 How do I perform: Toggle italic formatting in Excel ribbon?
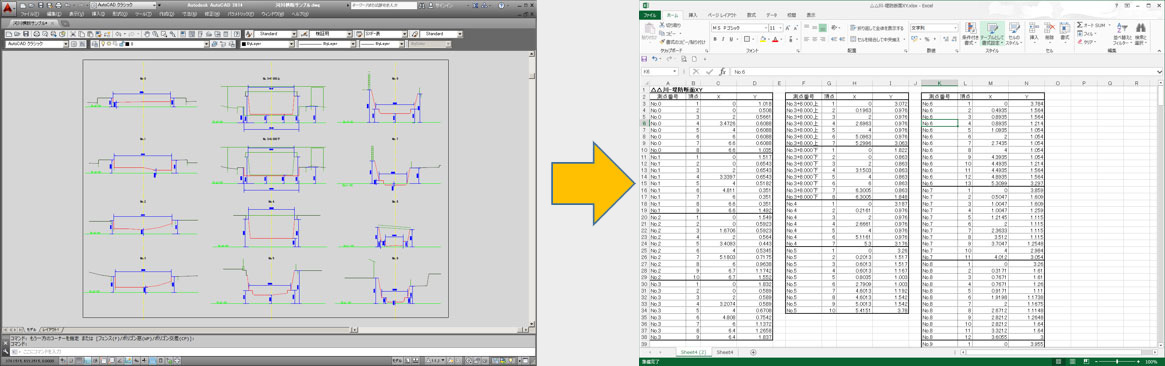723,39
